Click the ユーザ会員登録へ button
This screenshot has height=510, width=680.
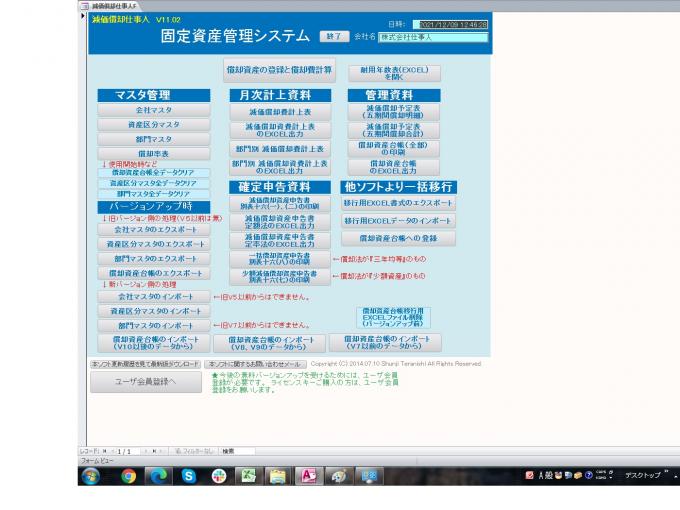coord(145,381)
